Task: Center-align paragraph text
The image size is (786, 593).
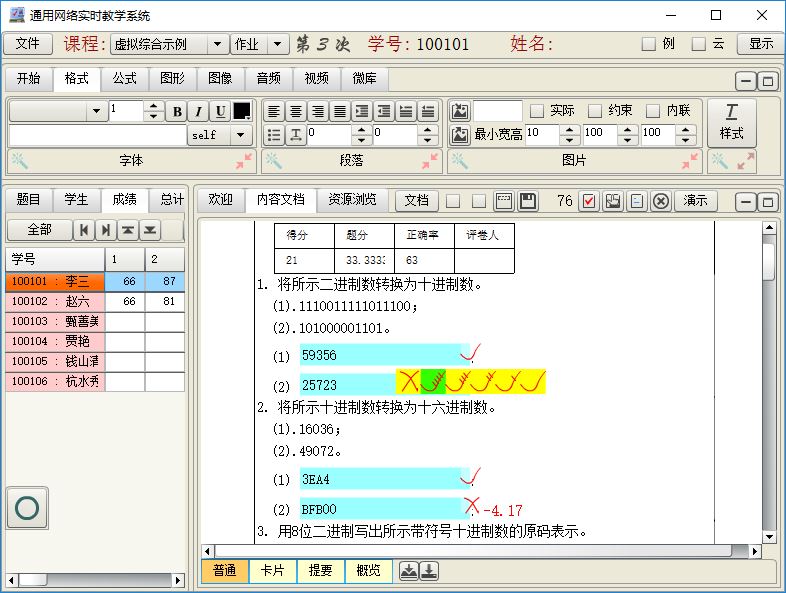Action: (296, 111)
